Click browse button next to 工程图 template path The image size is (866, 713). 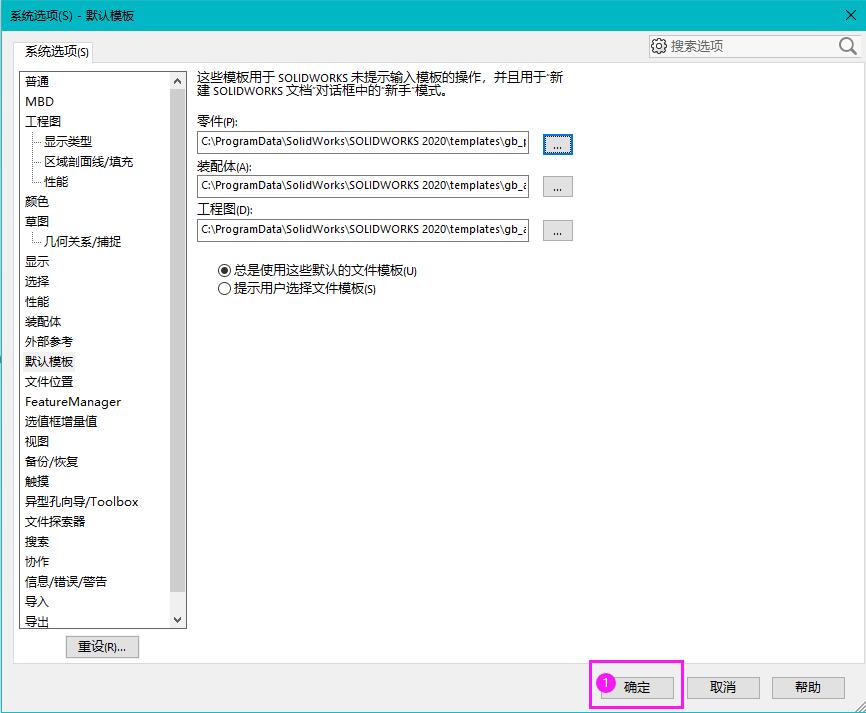pos(557,230)
